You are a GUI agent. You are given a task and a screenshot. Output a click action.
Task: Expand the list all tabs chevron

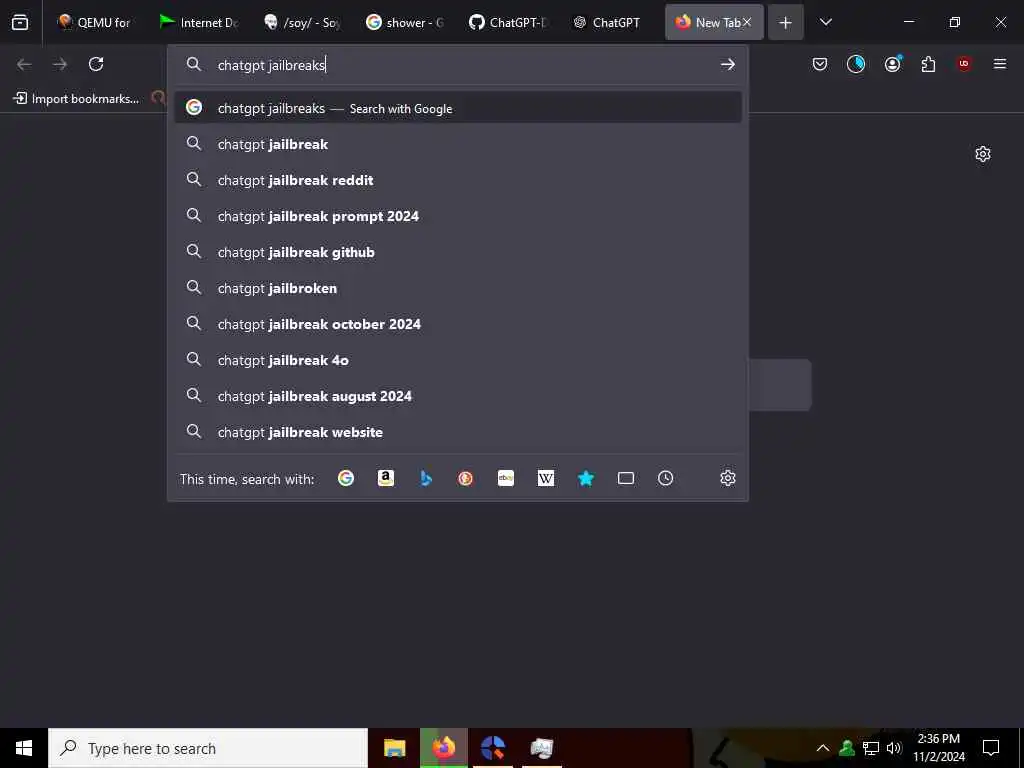pyautogui.click(x=825, y=22)
